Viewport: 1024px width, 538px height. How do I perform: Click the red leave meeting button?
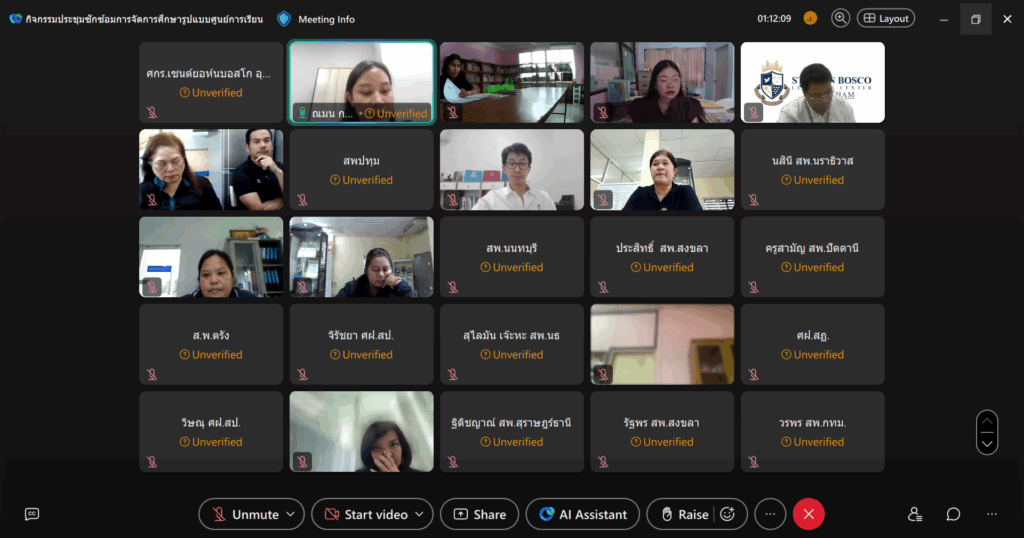point(808,514)
